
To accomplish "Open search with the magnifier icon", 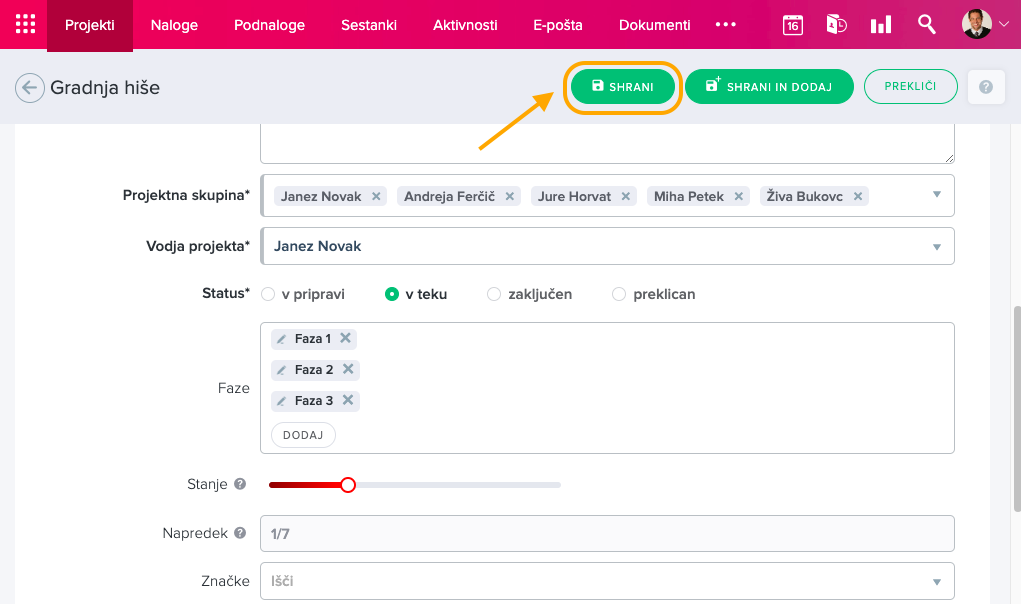I will pyautogui.click(x=926, y=25).
